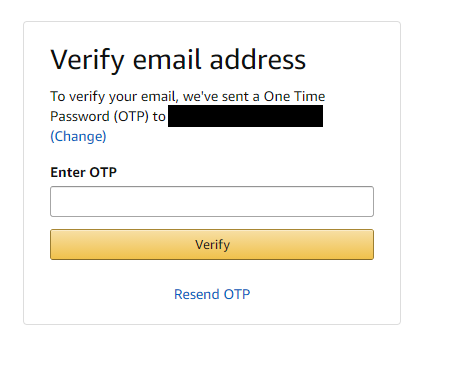Click the 'we've sent a' text

tap(221, 96)
